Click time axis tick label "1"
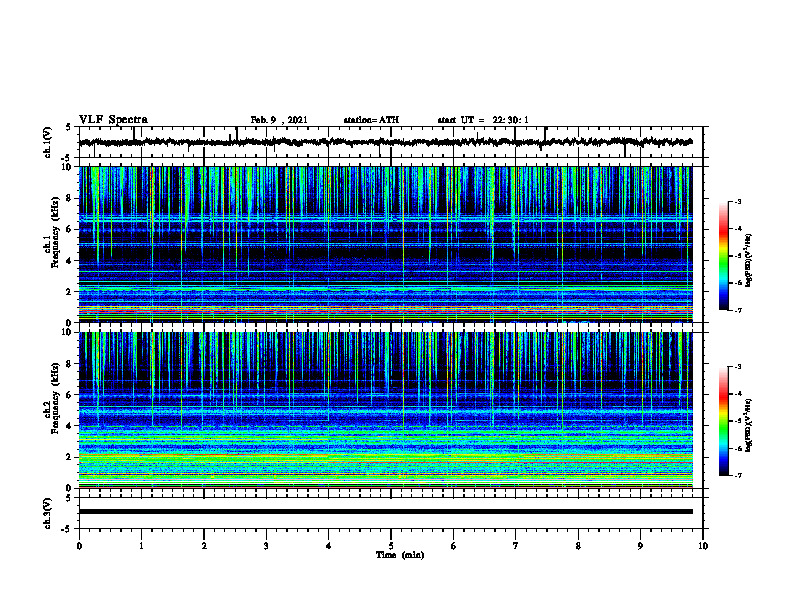792x612 pixels. coord(141,546)
